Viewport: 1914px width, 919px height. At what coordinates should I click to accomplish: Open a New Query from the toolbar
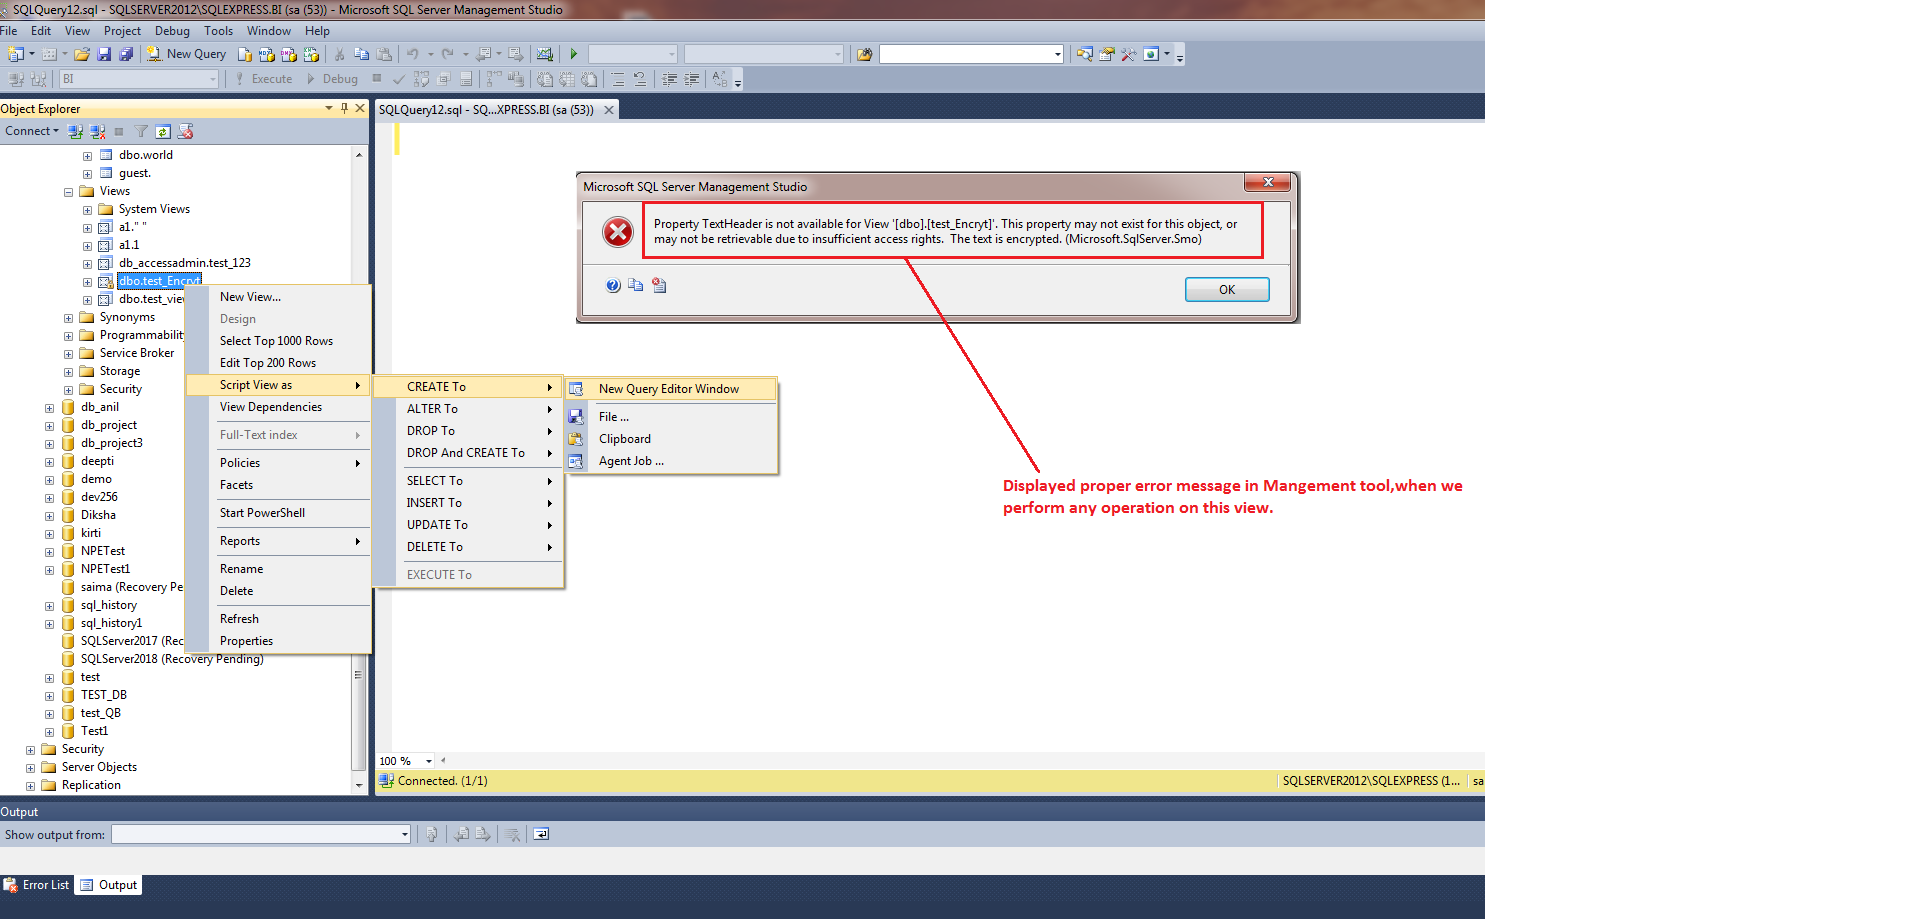point(187,54)
